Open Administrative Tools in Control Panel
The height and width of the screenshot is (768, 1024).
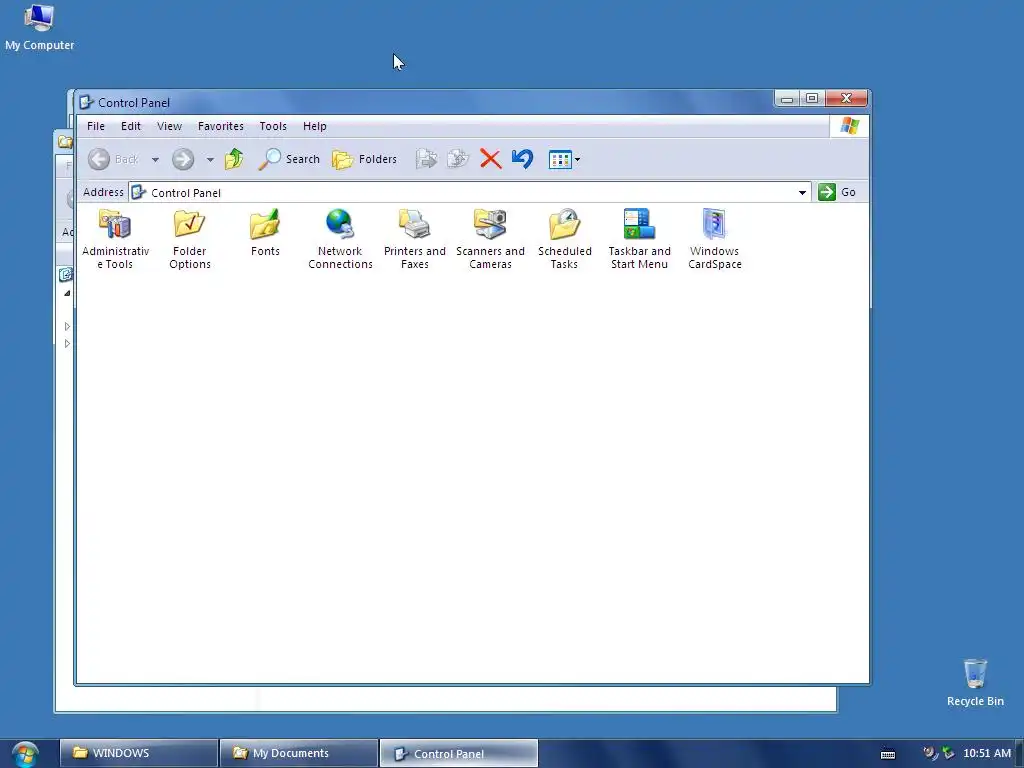(x=115, y=239)
